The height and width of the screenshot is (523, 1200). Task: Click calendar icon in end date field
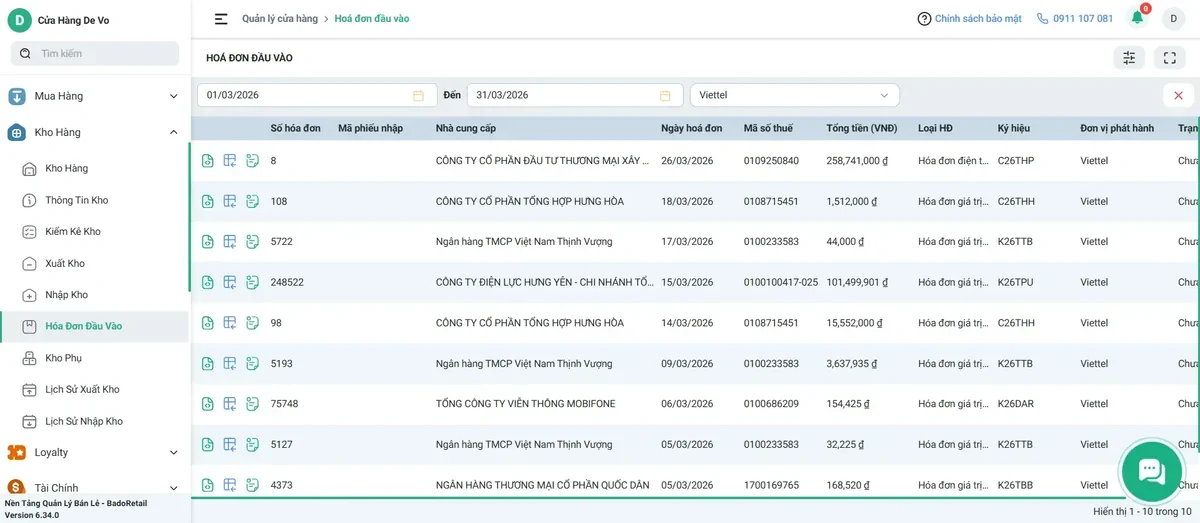[x=665, y=95]
